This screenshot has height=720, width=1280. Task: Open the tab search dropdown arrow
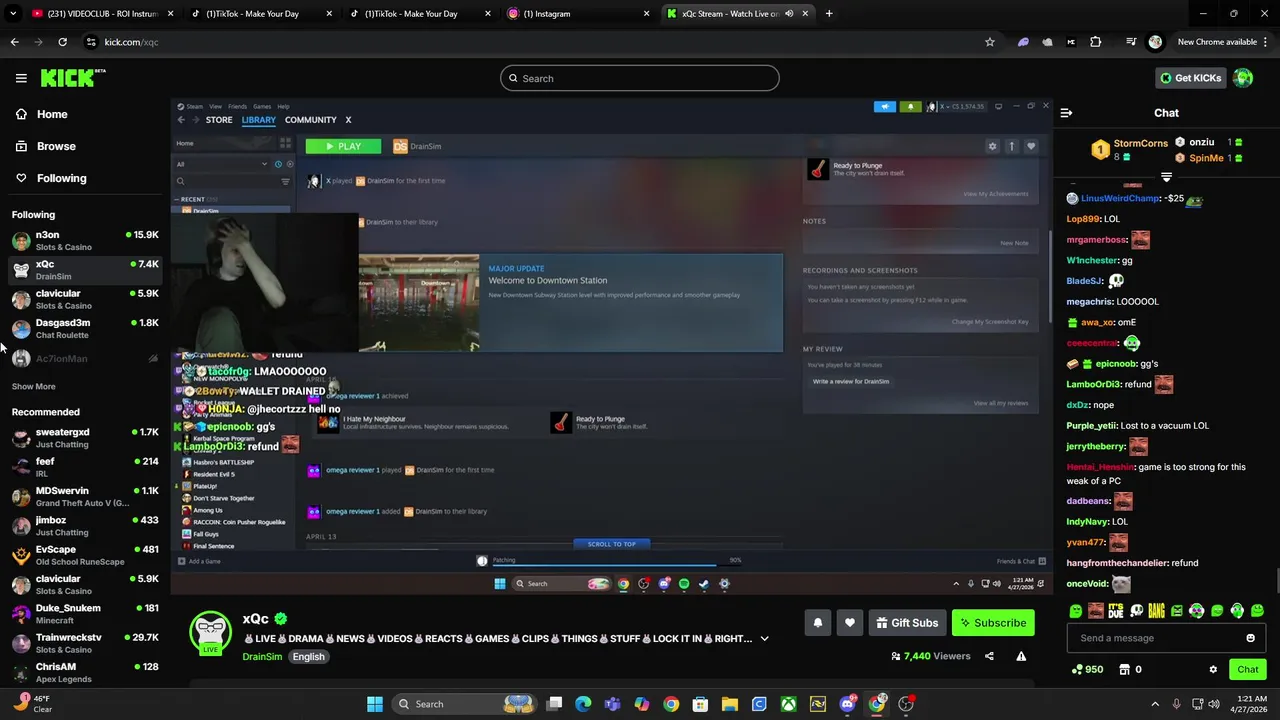(12, 14)
